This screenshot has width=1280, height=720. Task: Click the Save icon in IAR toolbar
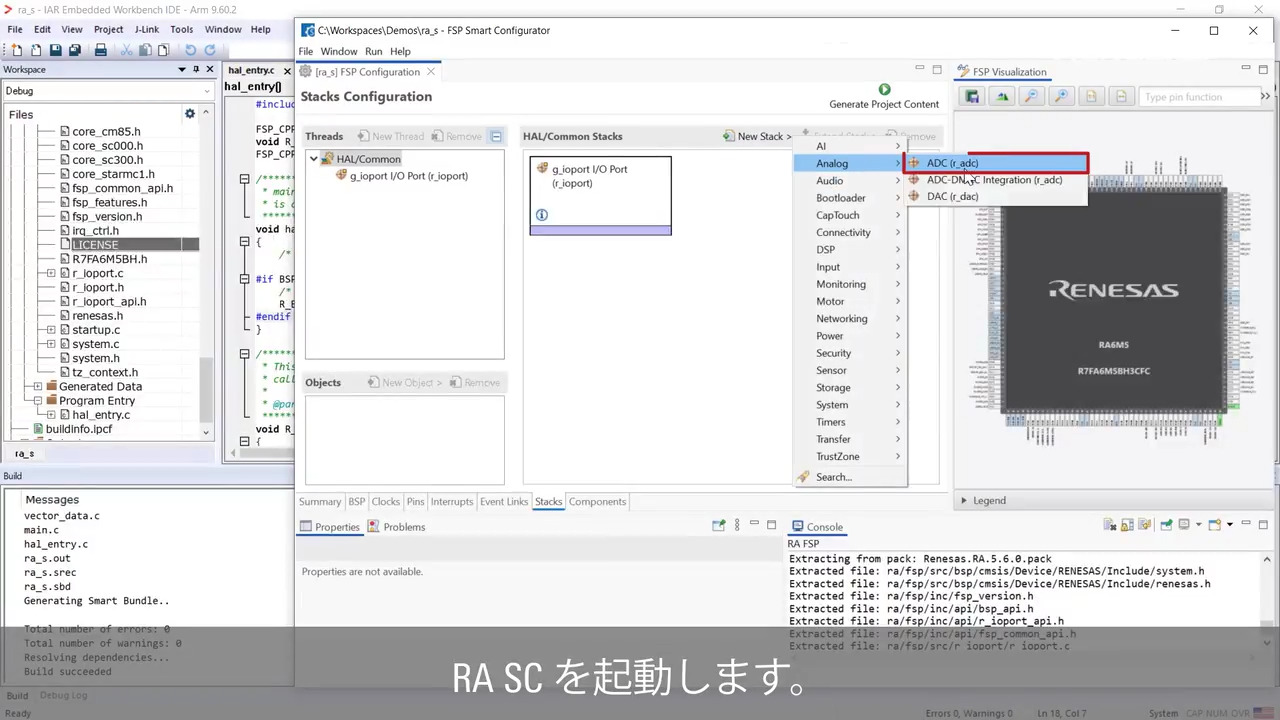point(55,50)
